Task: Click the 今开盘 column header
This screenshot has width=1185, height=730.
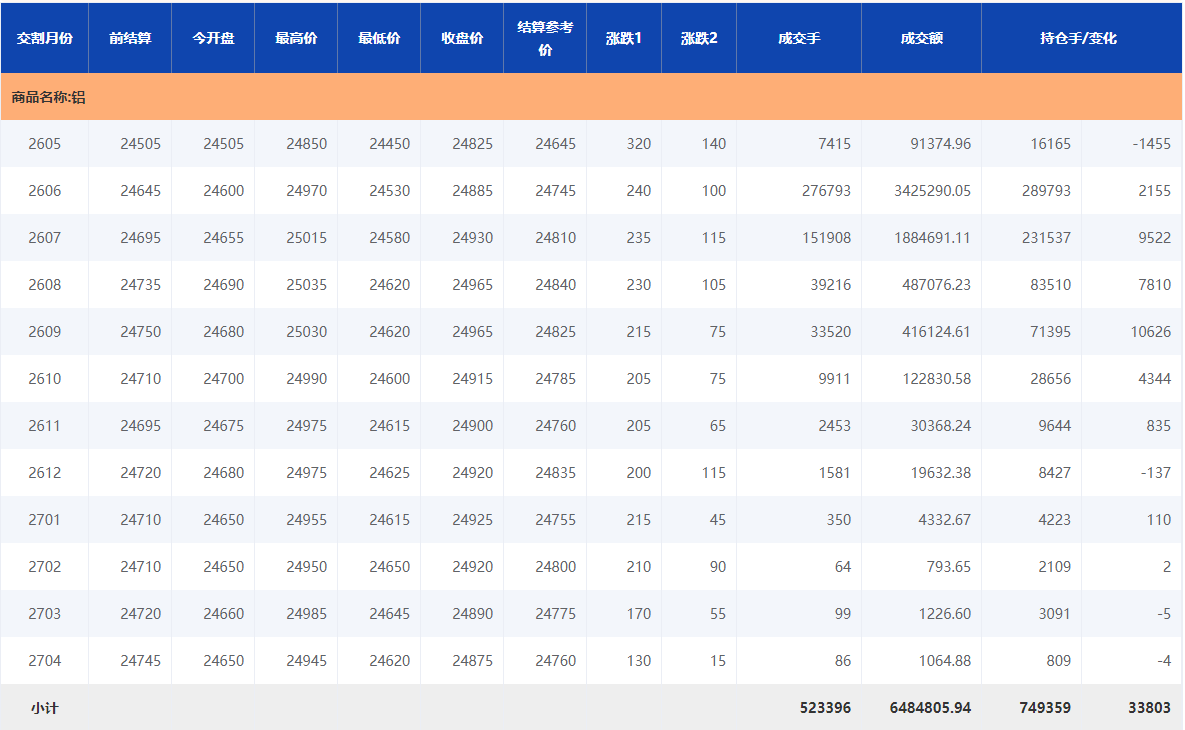Action: coord(213,38)
